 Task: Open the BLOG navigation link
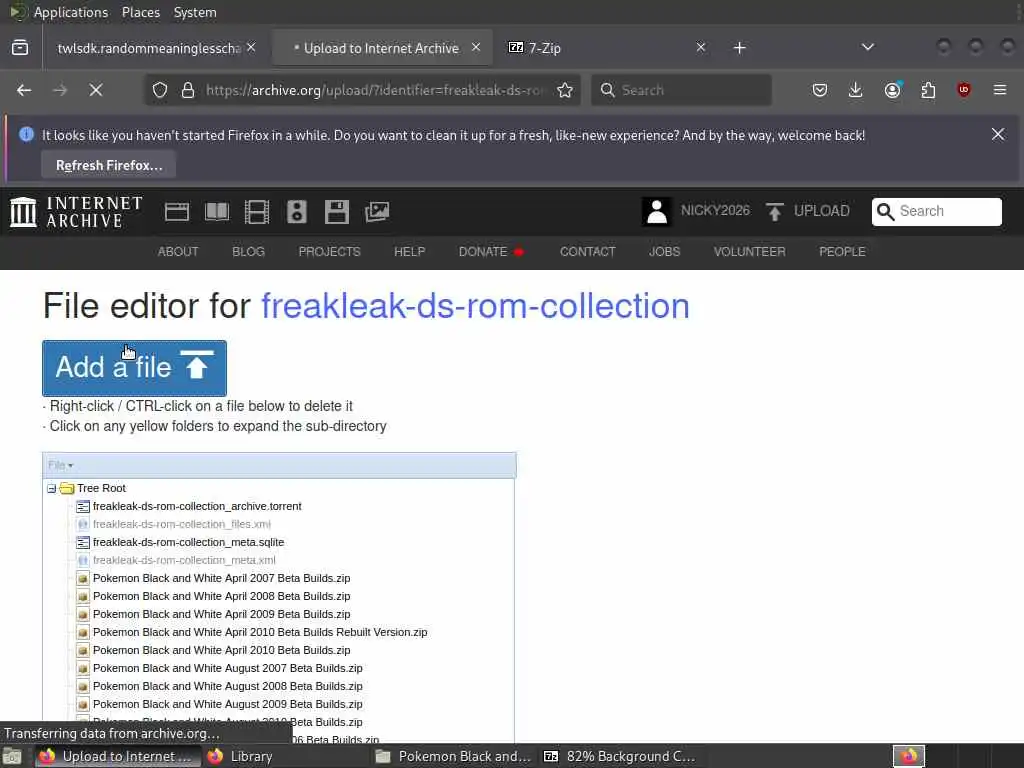248,252
